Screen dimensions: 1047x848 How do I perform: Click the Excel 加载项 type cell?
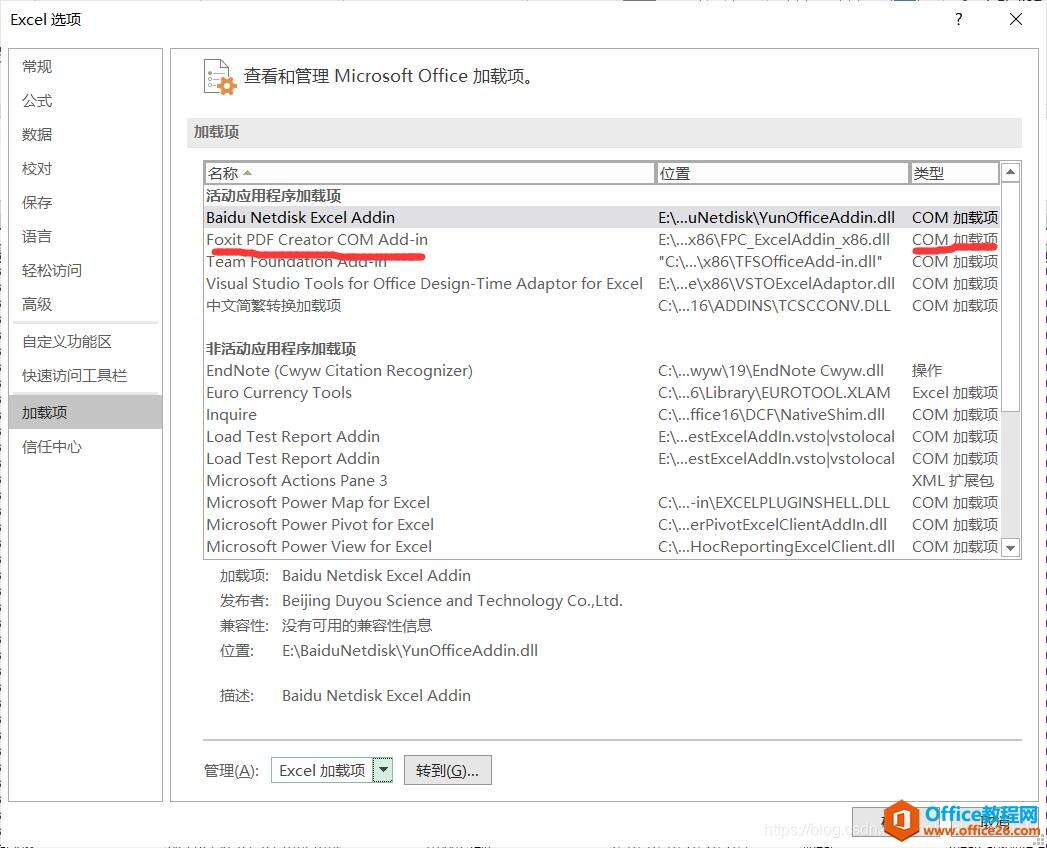(955, 393)
